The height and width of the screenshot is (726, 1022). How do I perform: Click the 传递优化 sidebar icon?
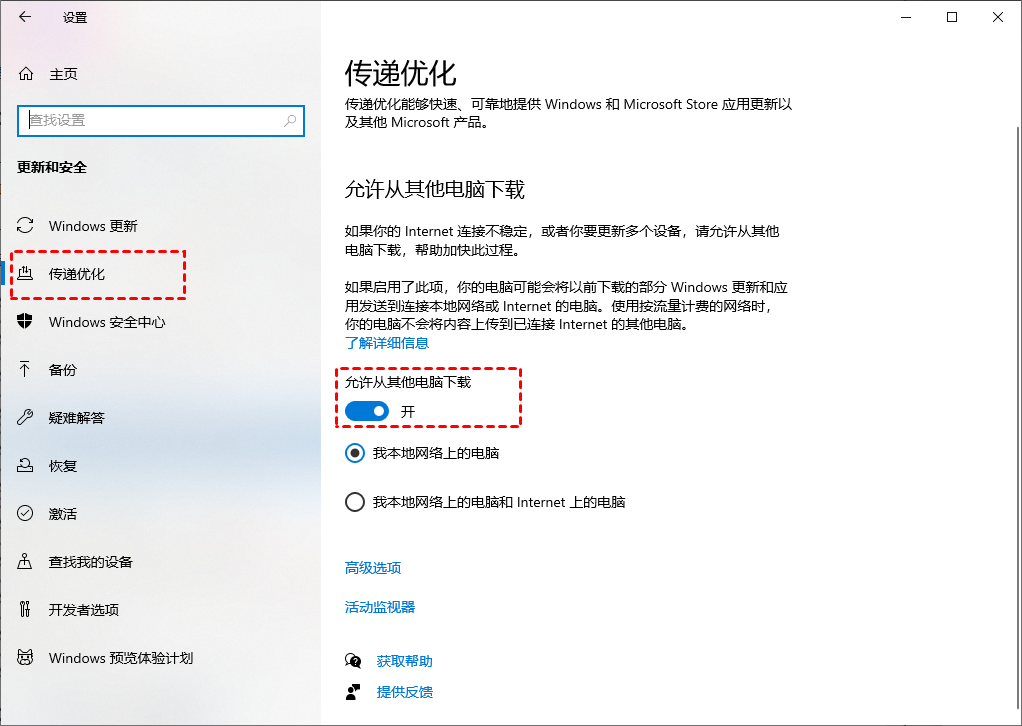(25, 273)
